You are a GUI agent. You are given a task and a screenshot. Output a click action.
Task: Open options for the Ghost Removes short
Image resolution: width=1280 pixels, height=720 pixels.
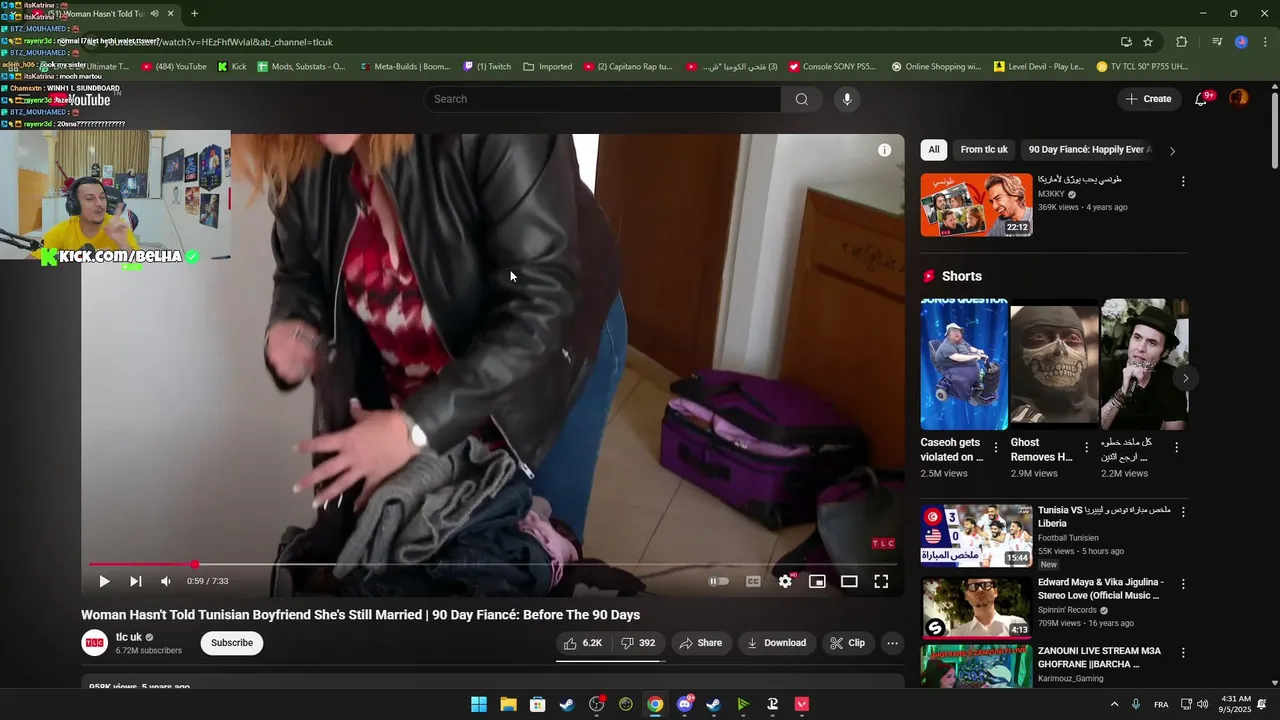(x=1086, y=448)
